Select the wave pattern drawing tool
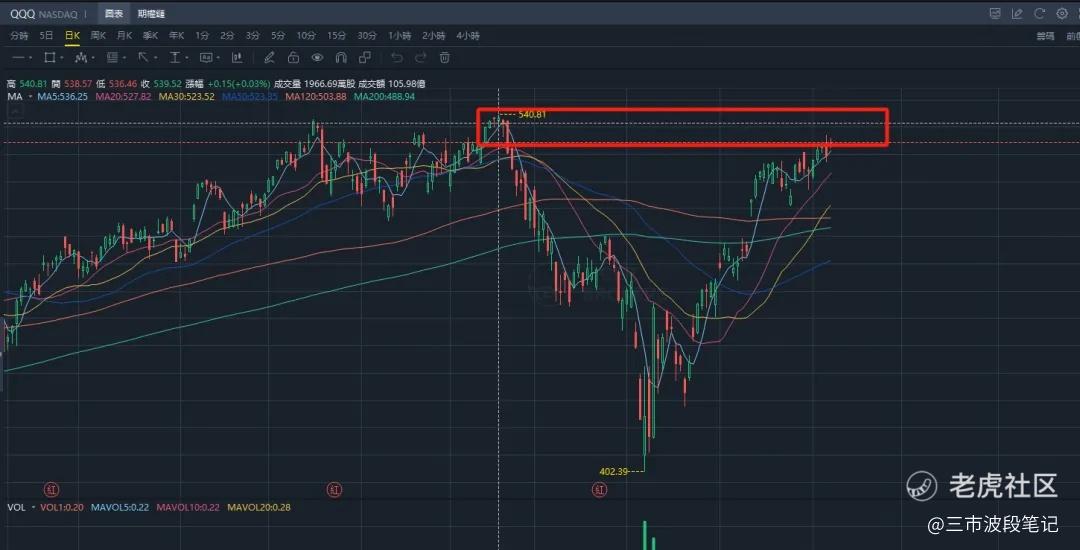Screen dimensions: 1080x550 (81, 58)
